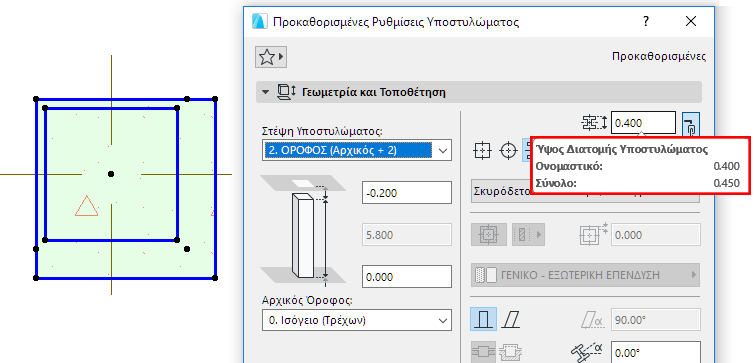755x363 pixels.
Task: Close the column settings dialog
Action: coord(691,22)
